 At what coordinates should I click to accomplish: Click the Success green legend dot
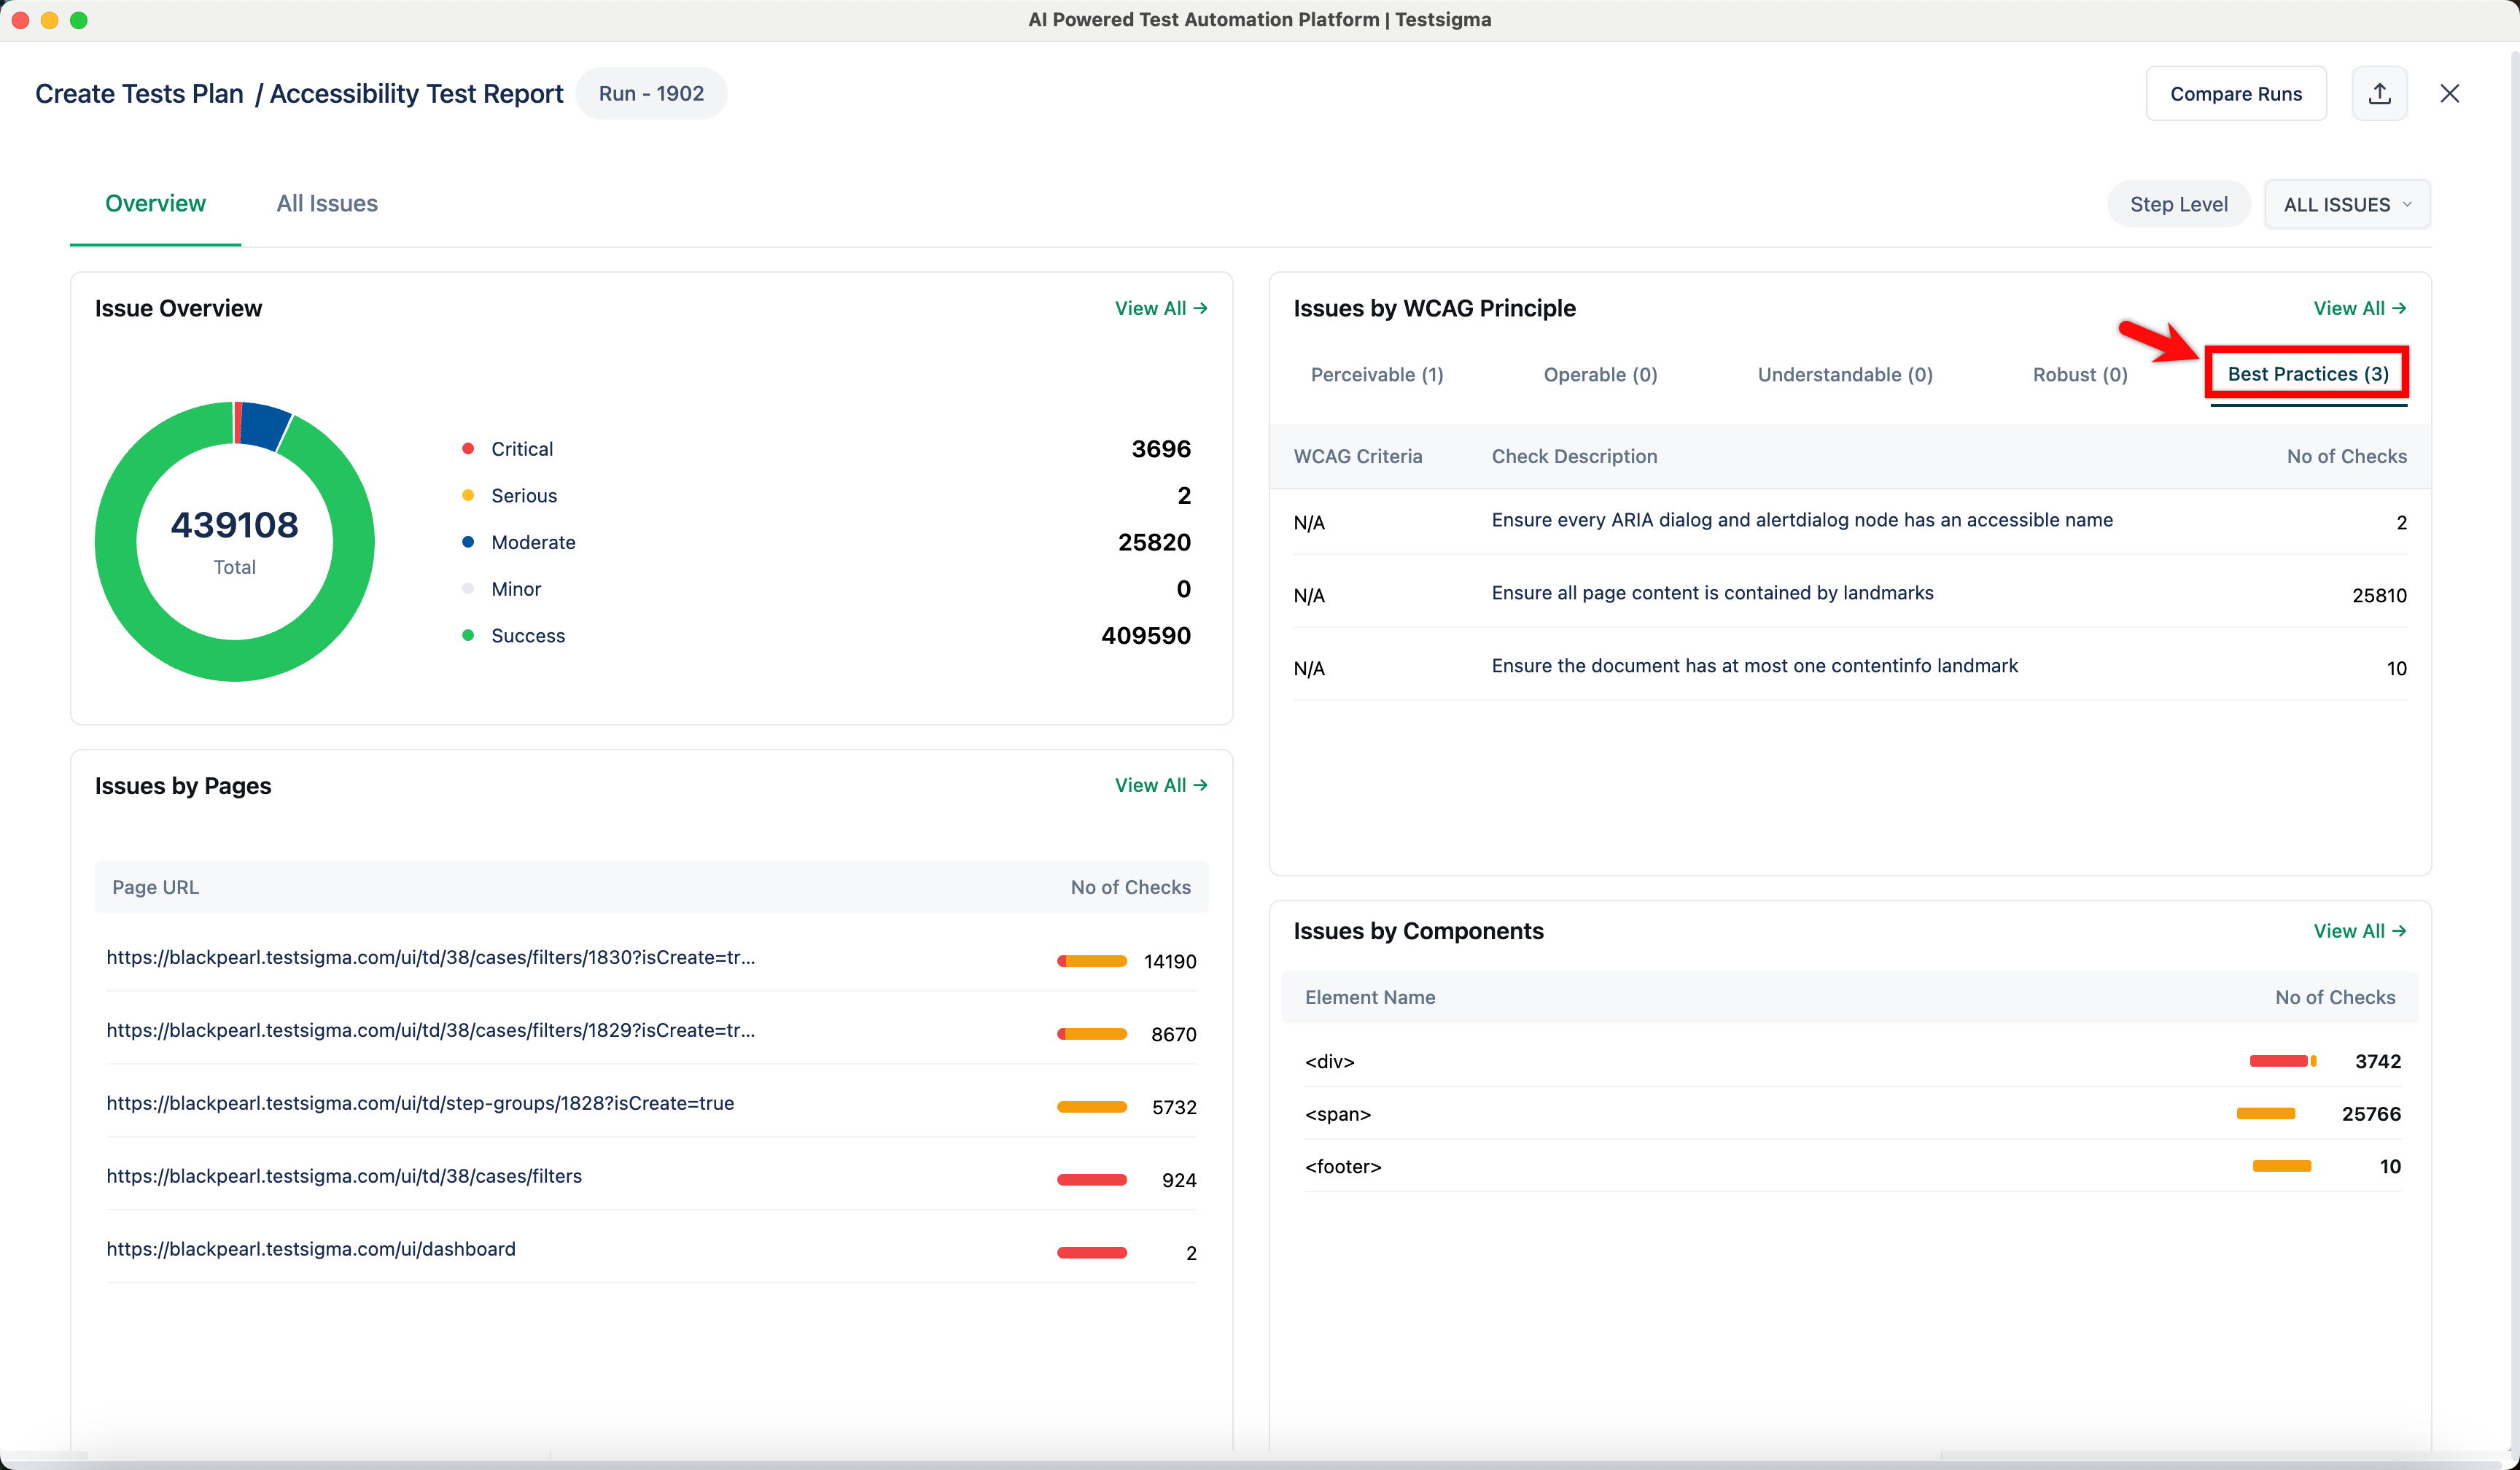pyautogui.click(x=467, y=636)
